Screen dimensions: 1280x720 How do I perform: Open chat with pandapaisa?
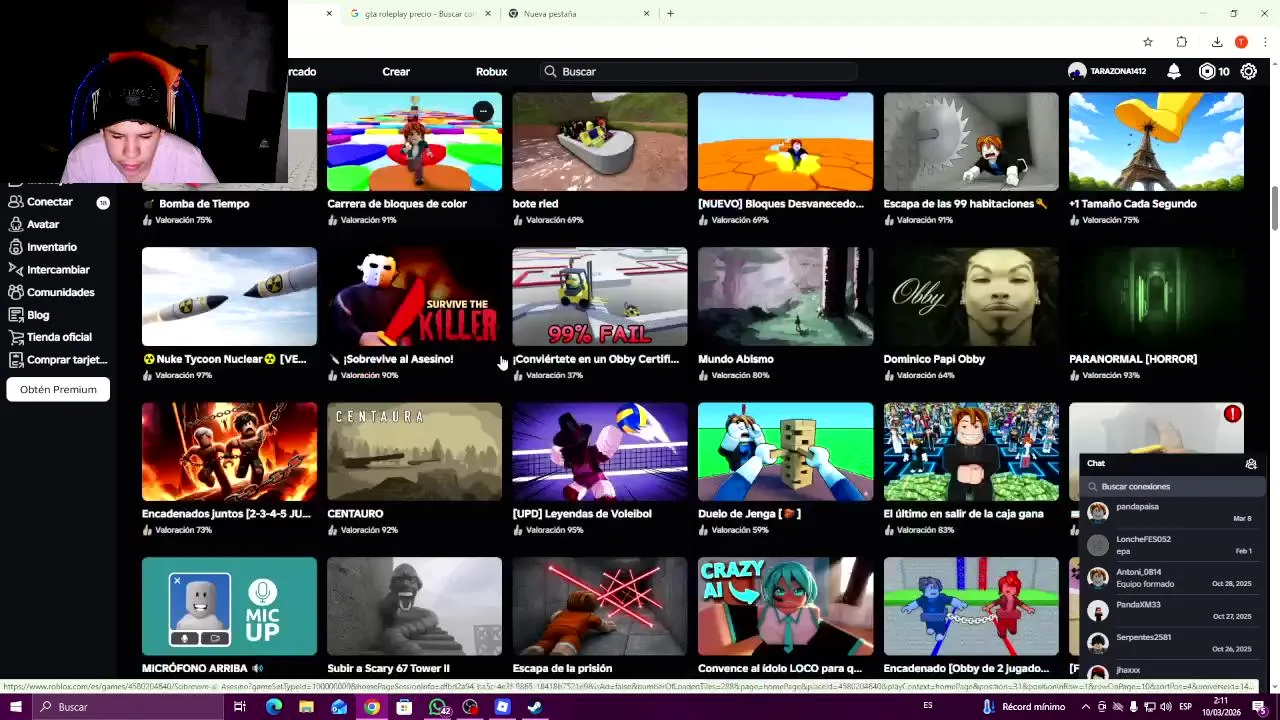click(1172, 513)
